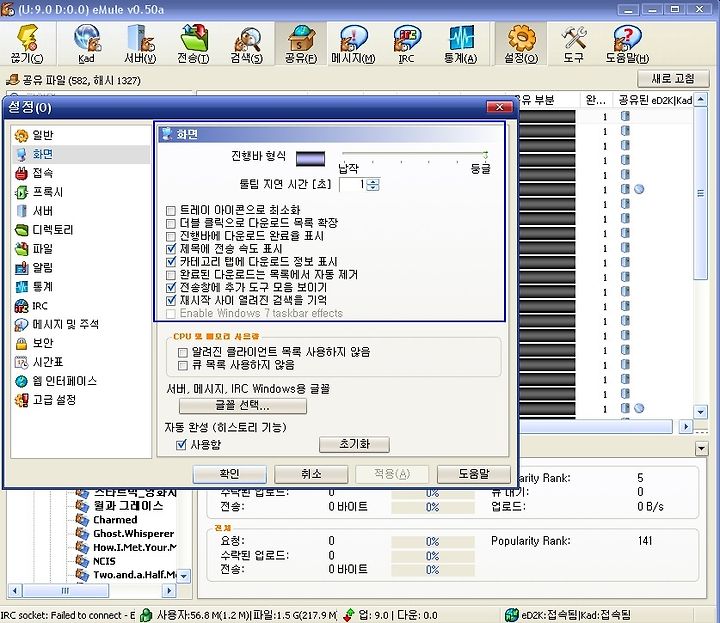Image resolution: width=720 pixels, height=623 pixels.
Task: Click 공유된 eD2K|Kad column header
Action: pos(655,100)
